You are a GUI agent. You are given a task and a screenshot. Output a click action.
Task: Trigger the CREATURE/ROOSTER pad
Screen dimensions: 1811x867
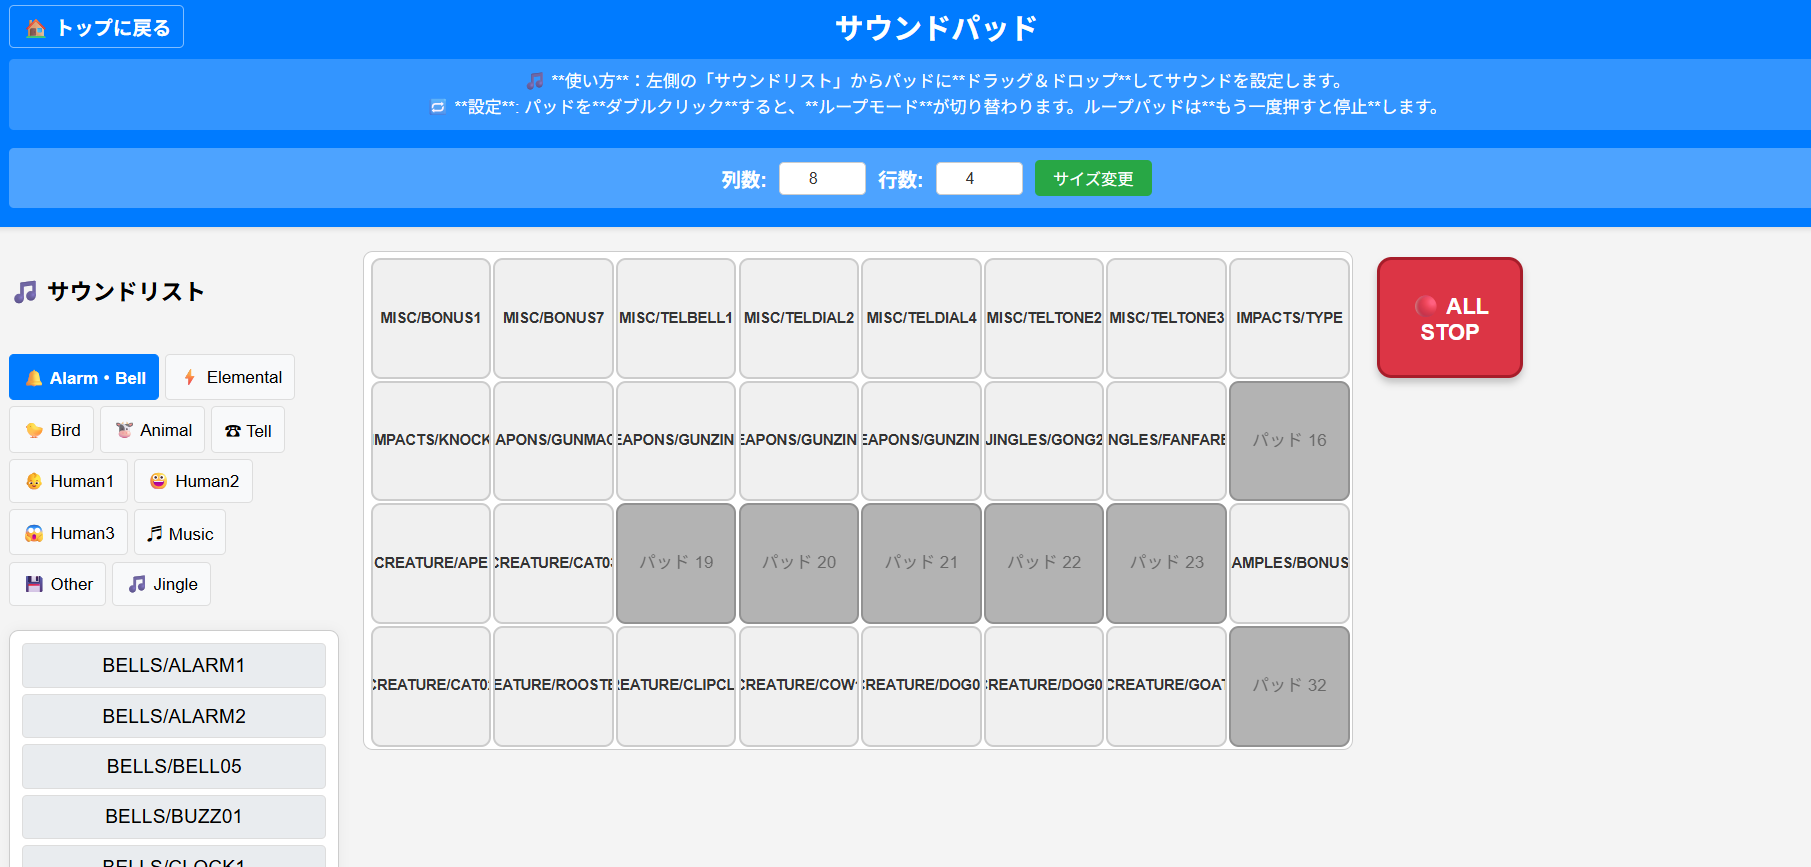pos(553,685)
